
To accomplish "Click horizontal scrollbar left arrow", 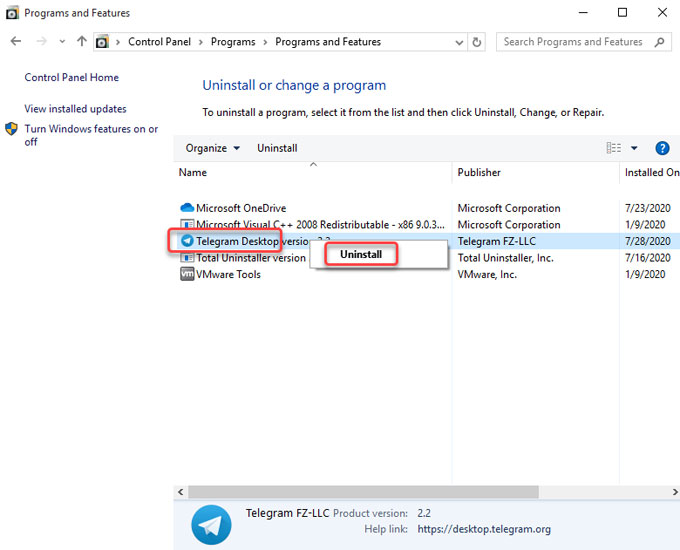I will pos(180,492).
